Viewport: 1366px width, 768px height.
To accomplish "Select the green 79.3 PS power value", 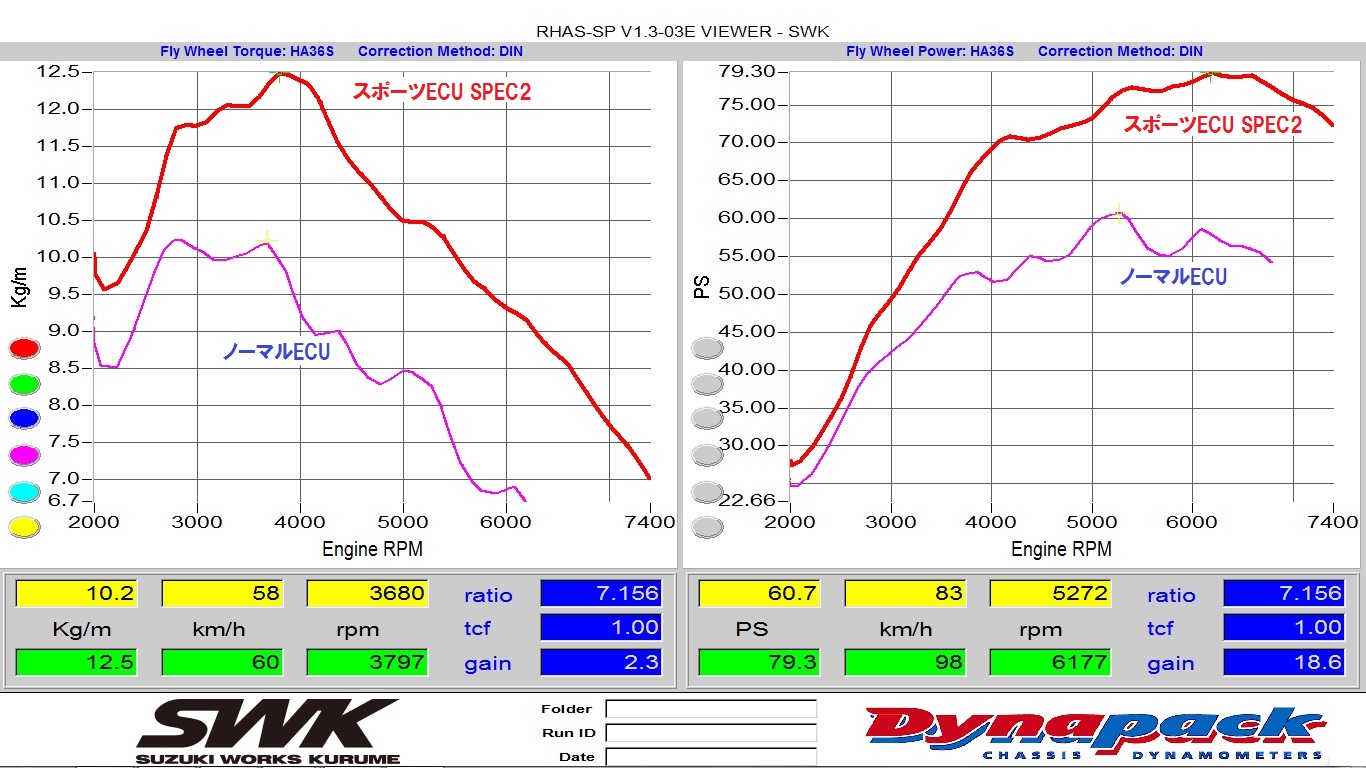I will pos(758,662).
